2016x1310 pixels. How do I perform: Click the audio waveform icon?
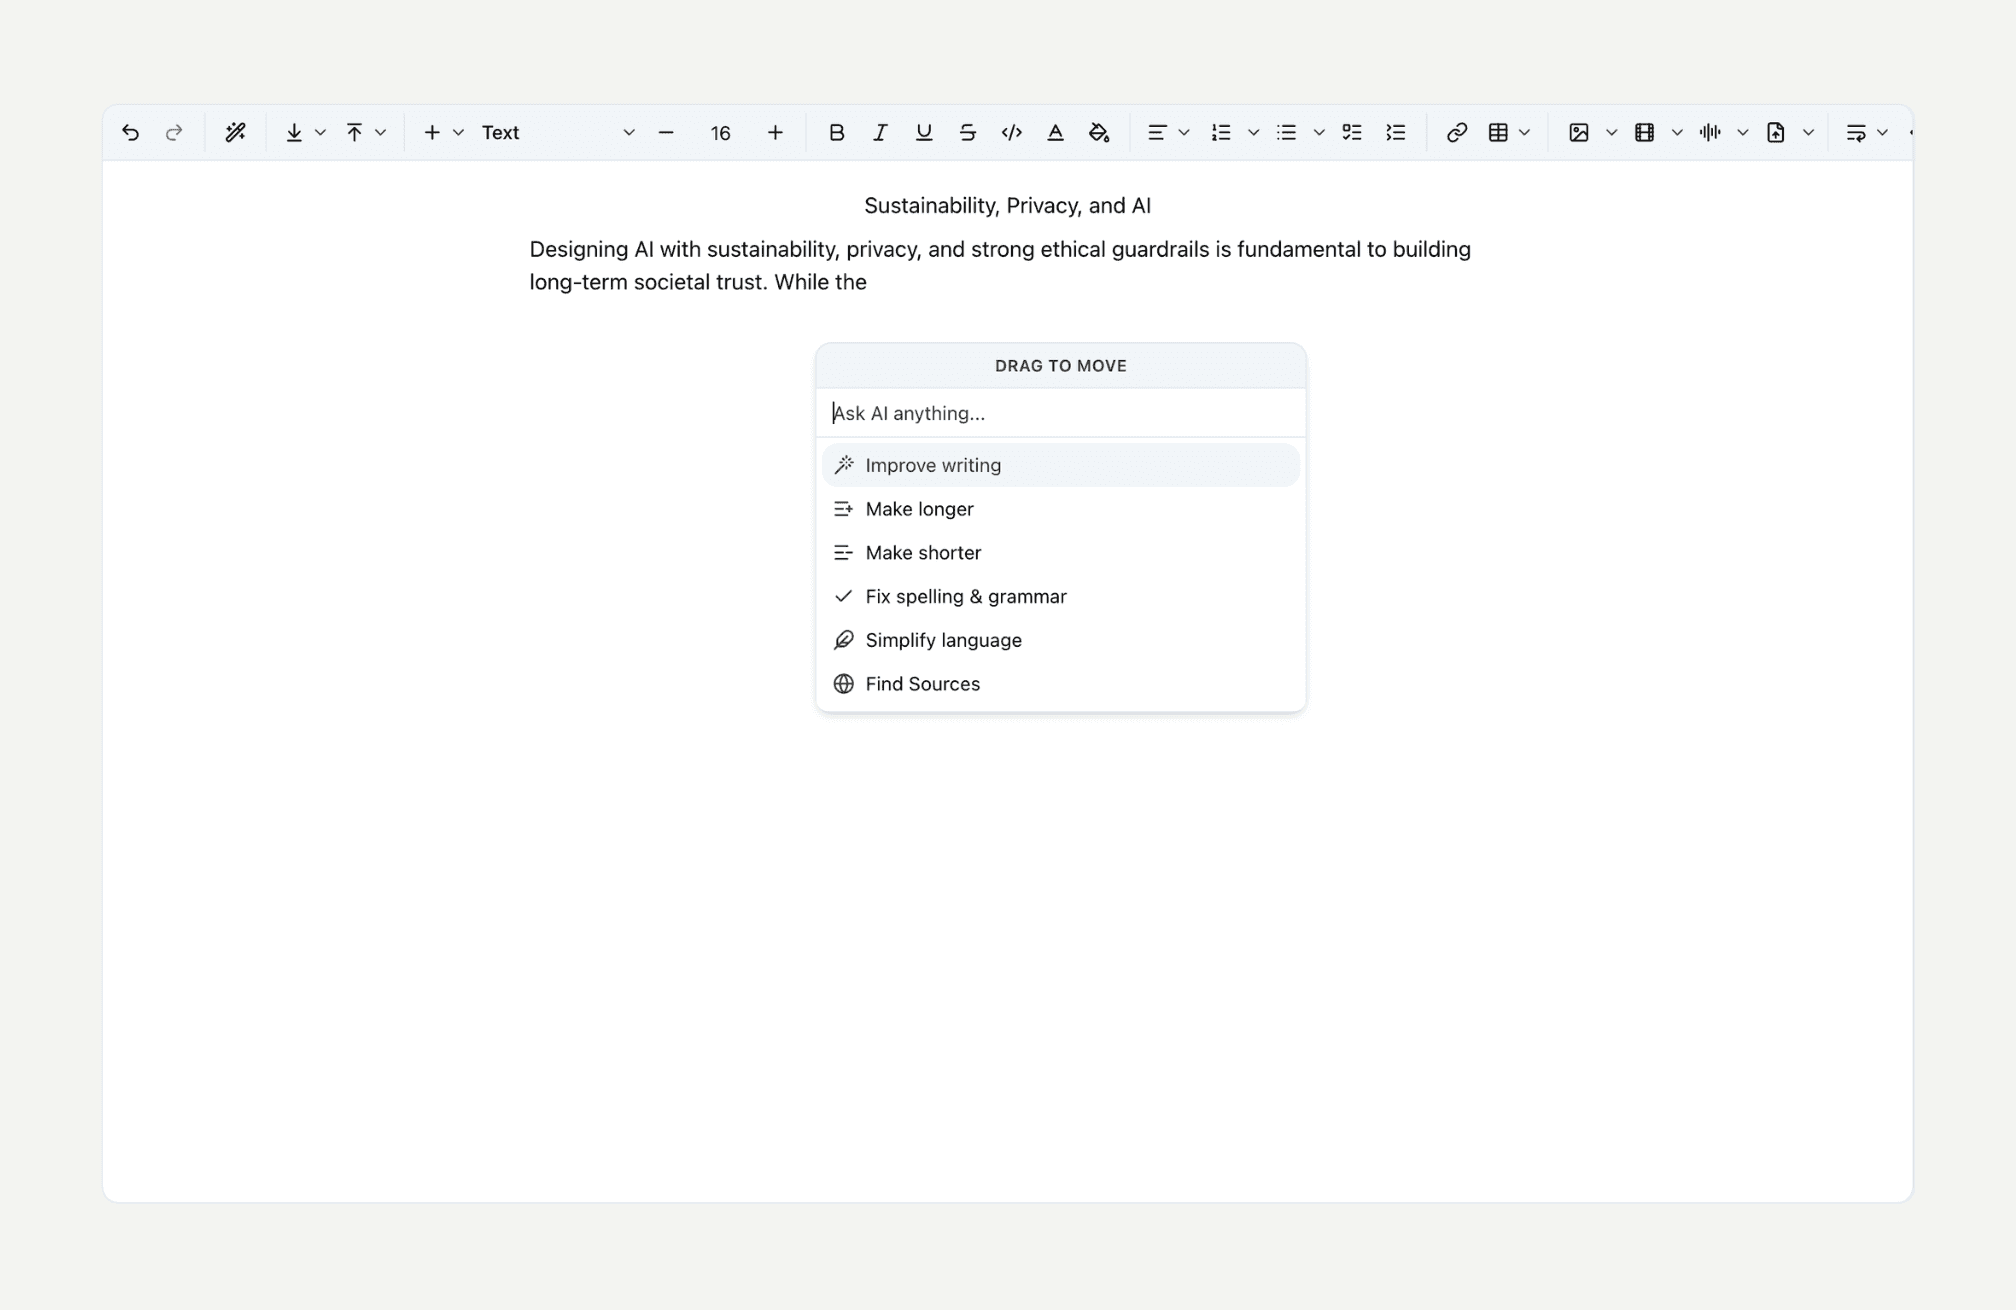tap(1709, 133)
